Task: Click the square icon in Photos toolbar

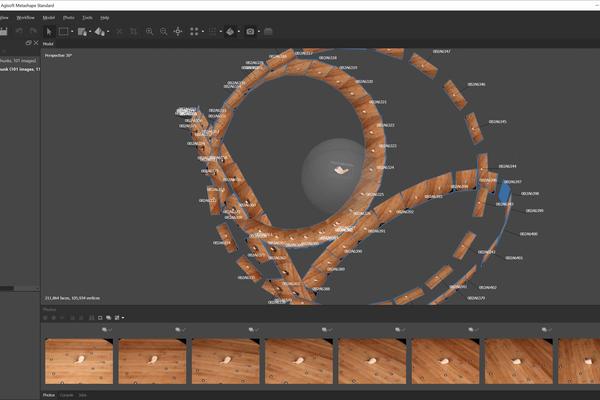Action: point(100,318)
